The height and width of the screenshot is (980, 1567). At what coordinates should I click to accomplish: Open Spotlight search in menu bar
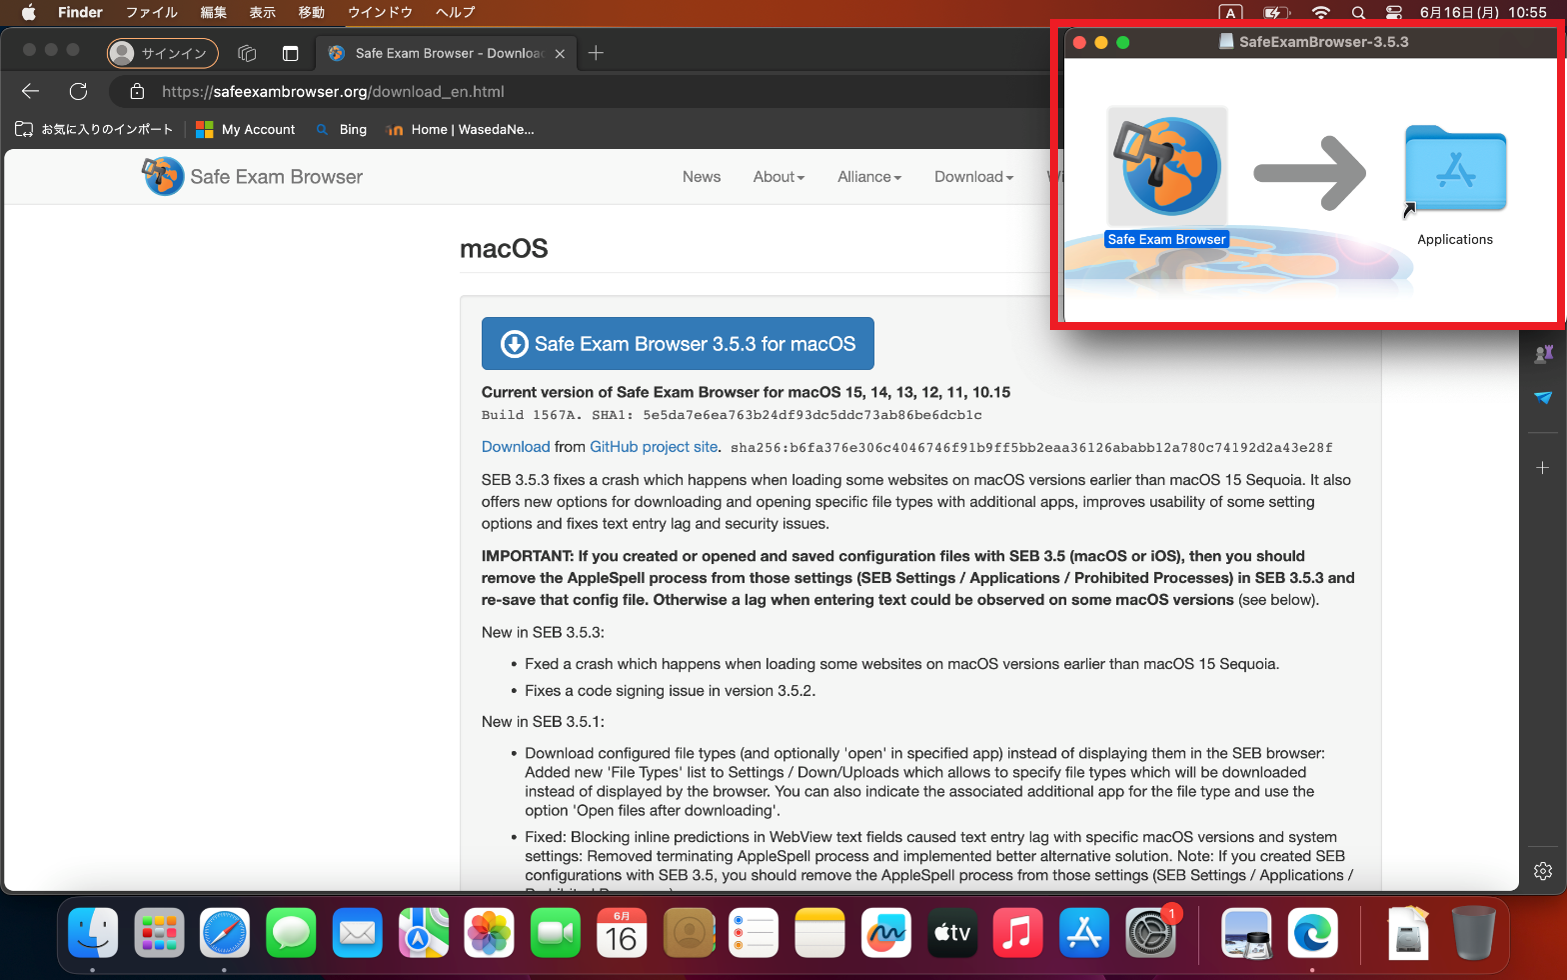click(1358, 13)
